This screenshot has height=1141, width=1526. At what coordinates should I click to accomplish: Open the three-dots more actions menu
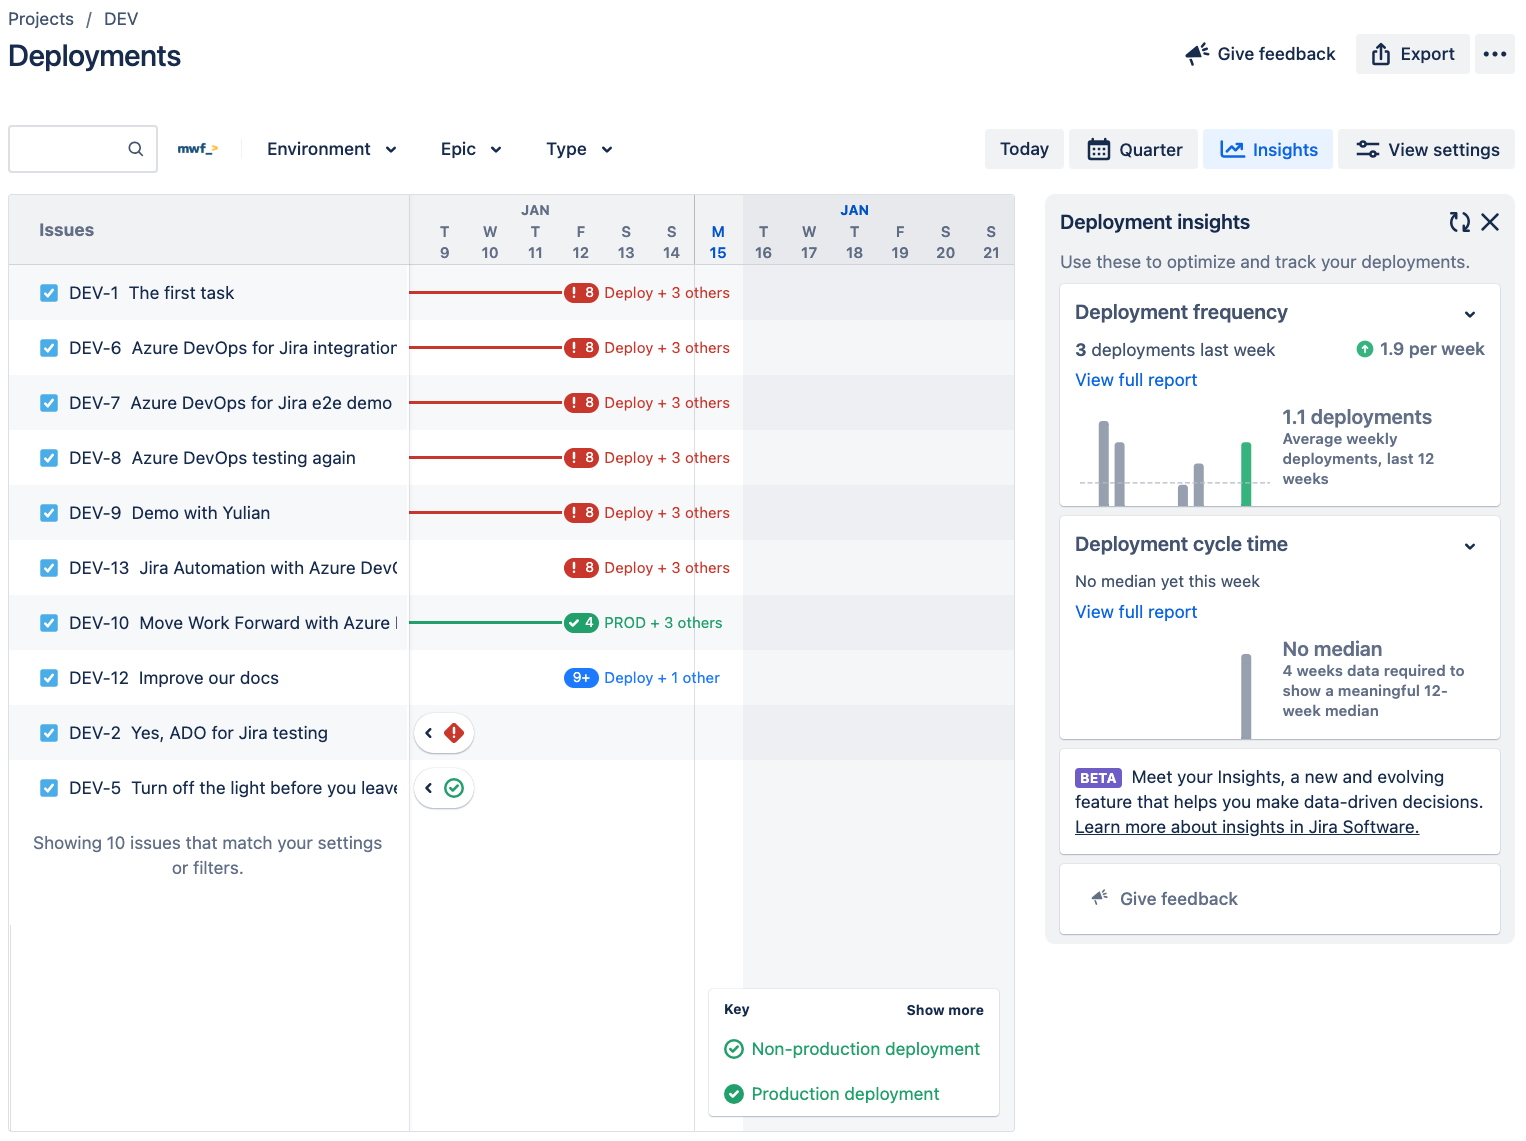[1494, 54]
